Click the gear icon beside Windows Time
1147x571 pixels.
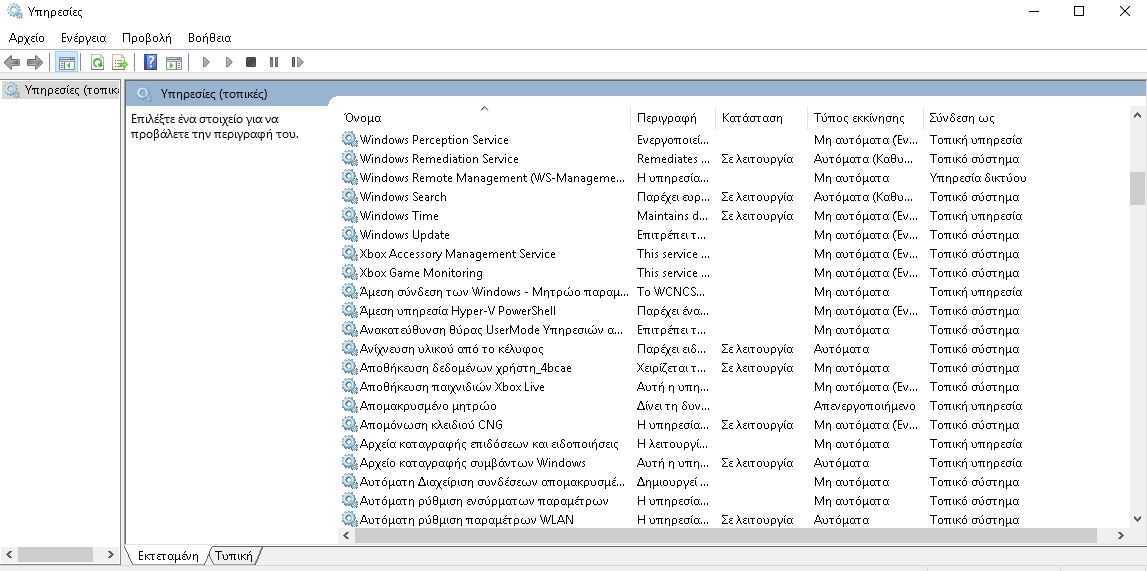[350, 216]
